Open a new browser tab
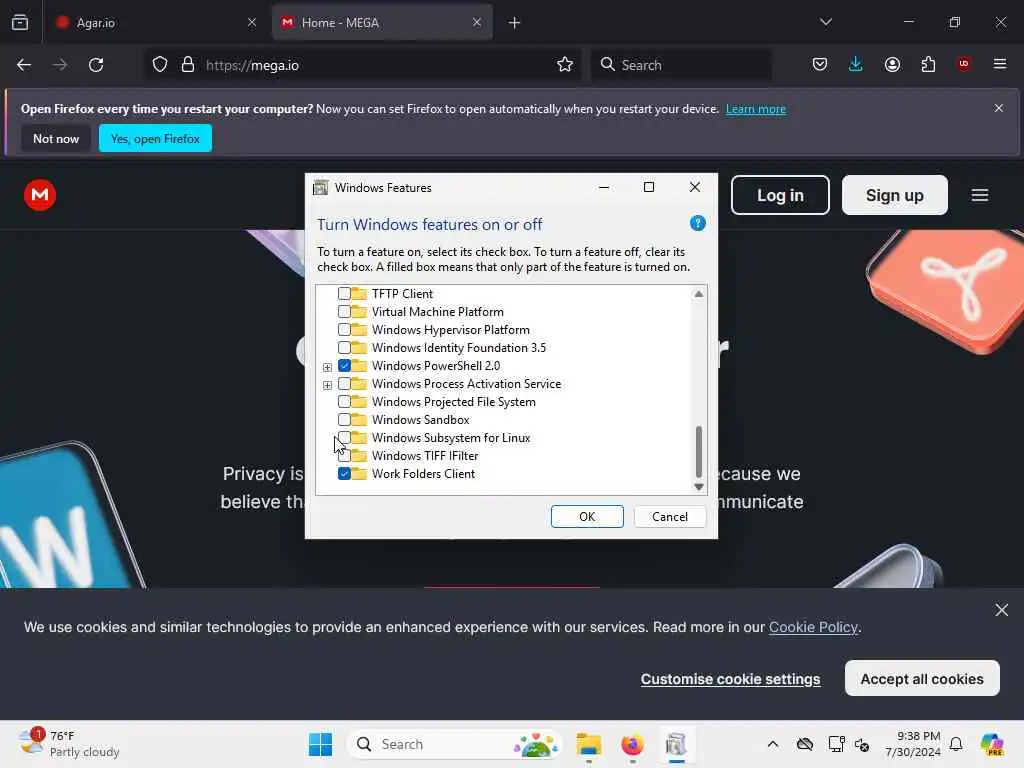Image resolution: width=1024 pixels, height=768 pixels. [x=515, y=23]
